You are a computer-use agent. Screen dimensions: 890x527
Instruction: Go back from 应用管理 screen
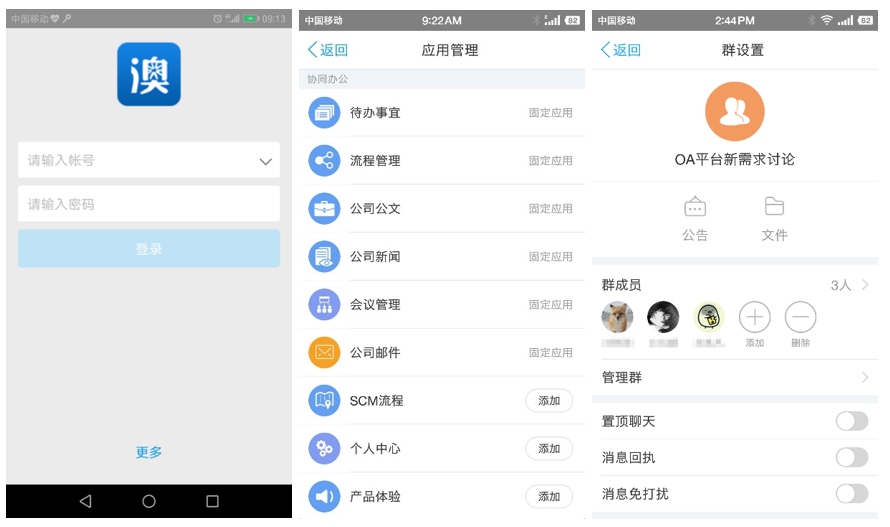coord(327,50)
